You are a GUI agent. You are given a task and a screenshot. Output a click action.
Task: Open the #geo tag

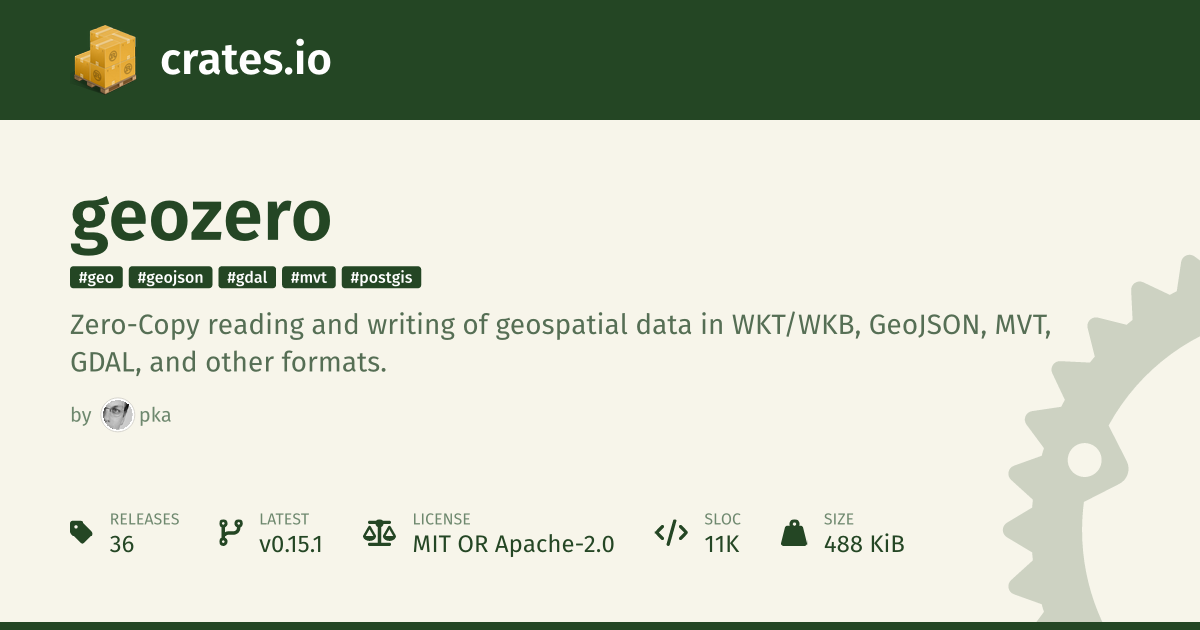tap(96, 278)
